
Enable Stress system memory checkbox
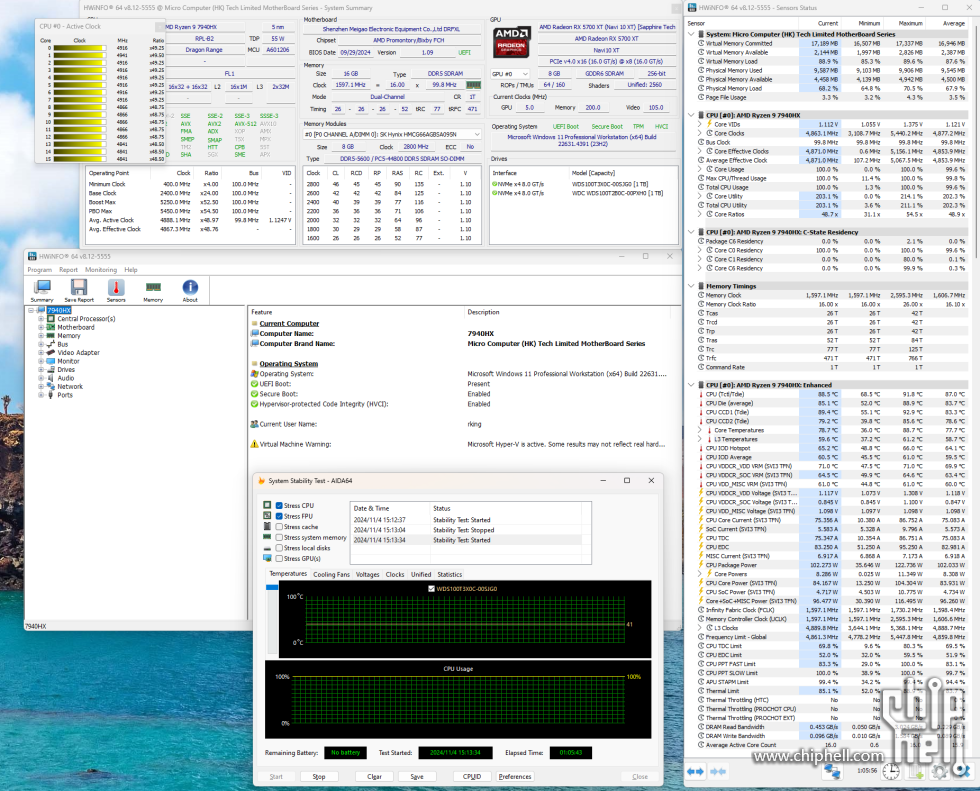(279, 537)
